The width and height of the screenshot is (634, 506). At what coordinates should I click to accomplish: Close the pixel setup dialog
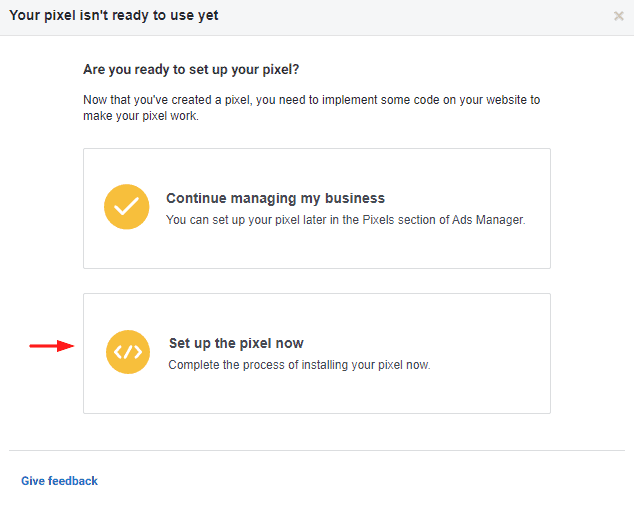tap(619, 16)
